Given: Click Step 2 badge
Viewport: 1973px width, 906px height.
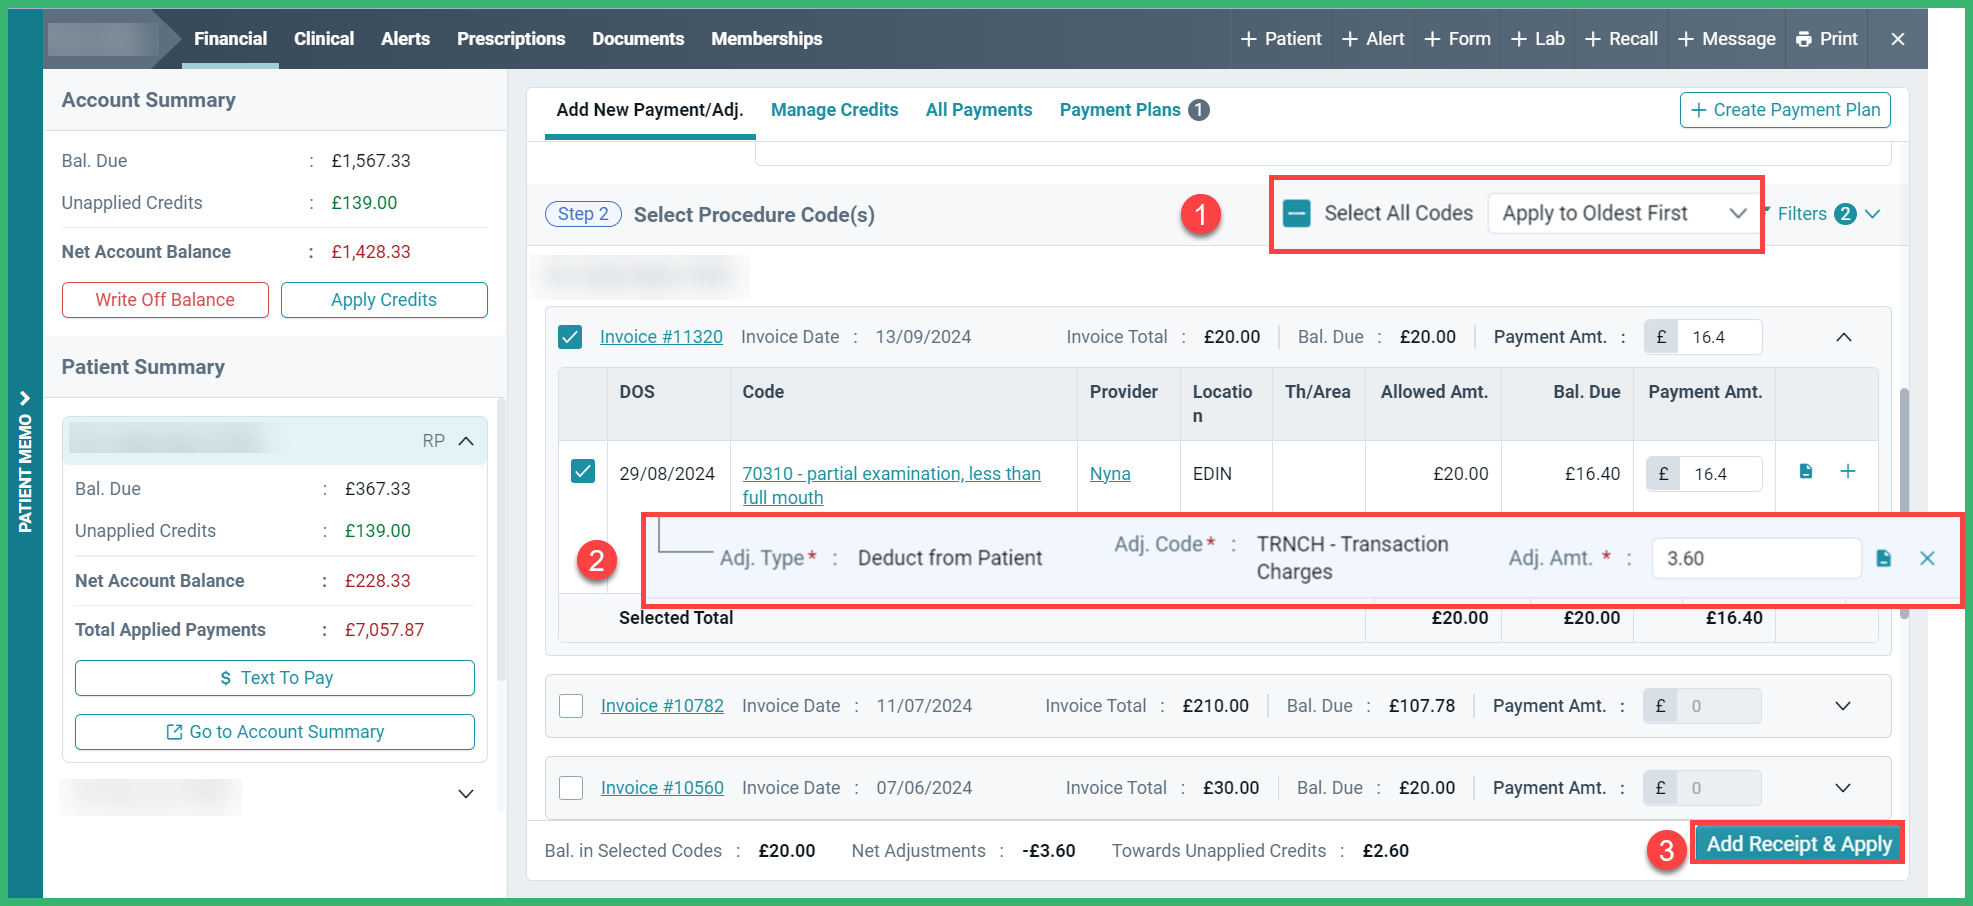Looking at the screenshot, I should [583, 214].
